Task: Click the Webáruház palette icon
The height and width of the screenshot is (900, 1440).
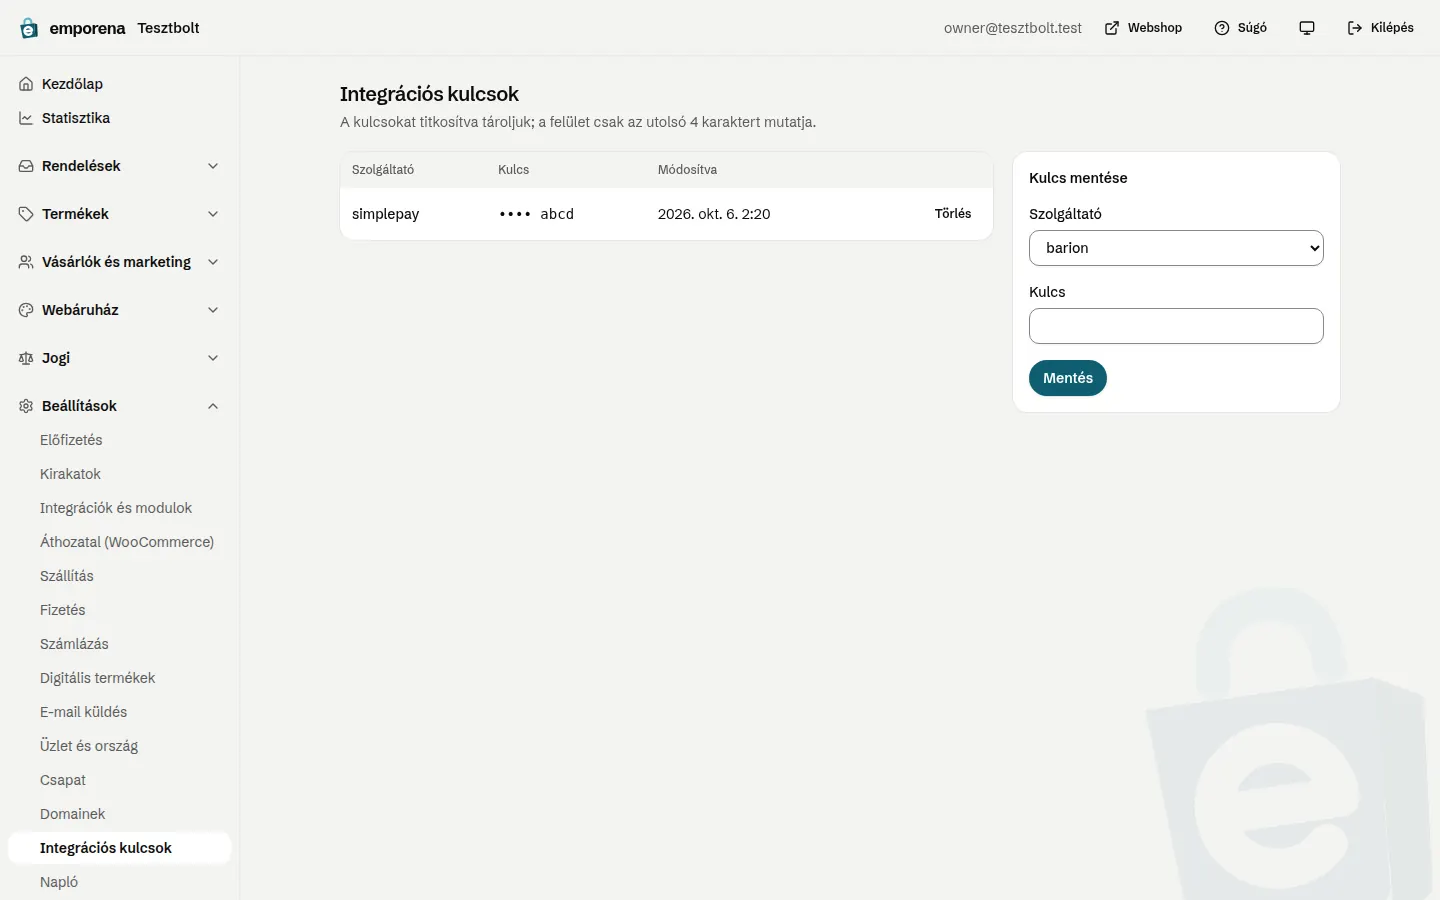Action: pos(26,310)
